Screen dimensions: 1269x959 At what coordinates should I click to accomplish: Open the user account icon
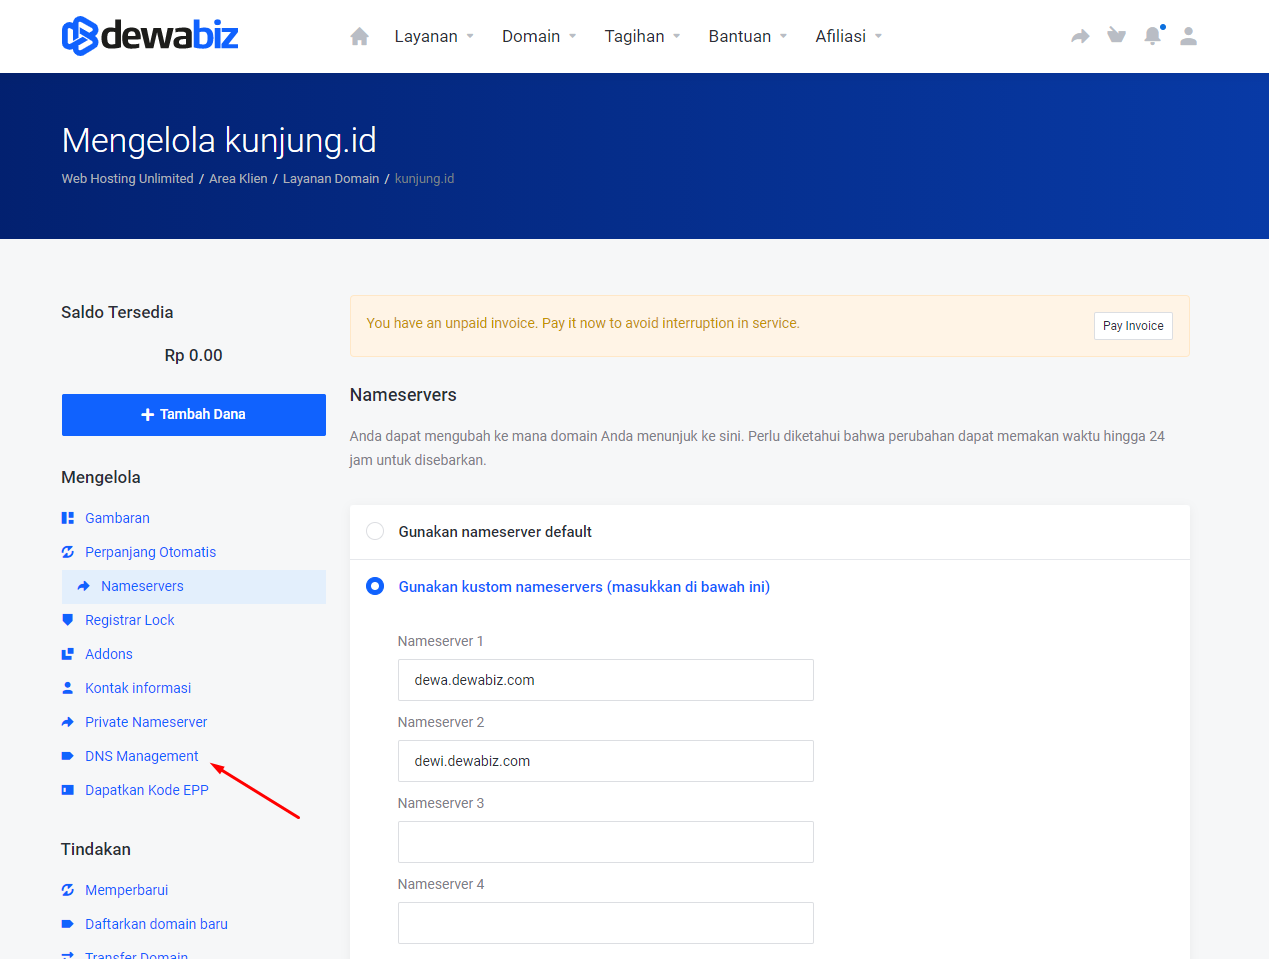(x=1188, y=36)
